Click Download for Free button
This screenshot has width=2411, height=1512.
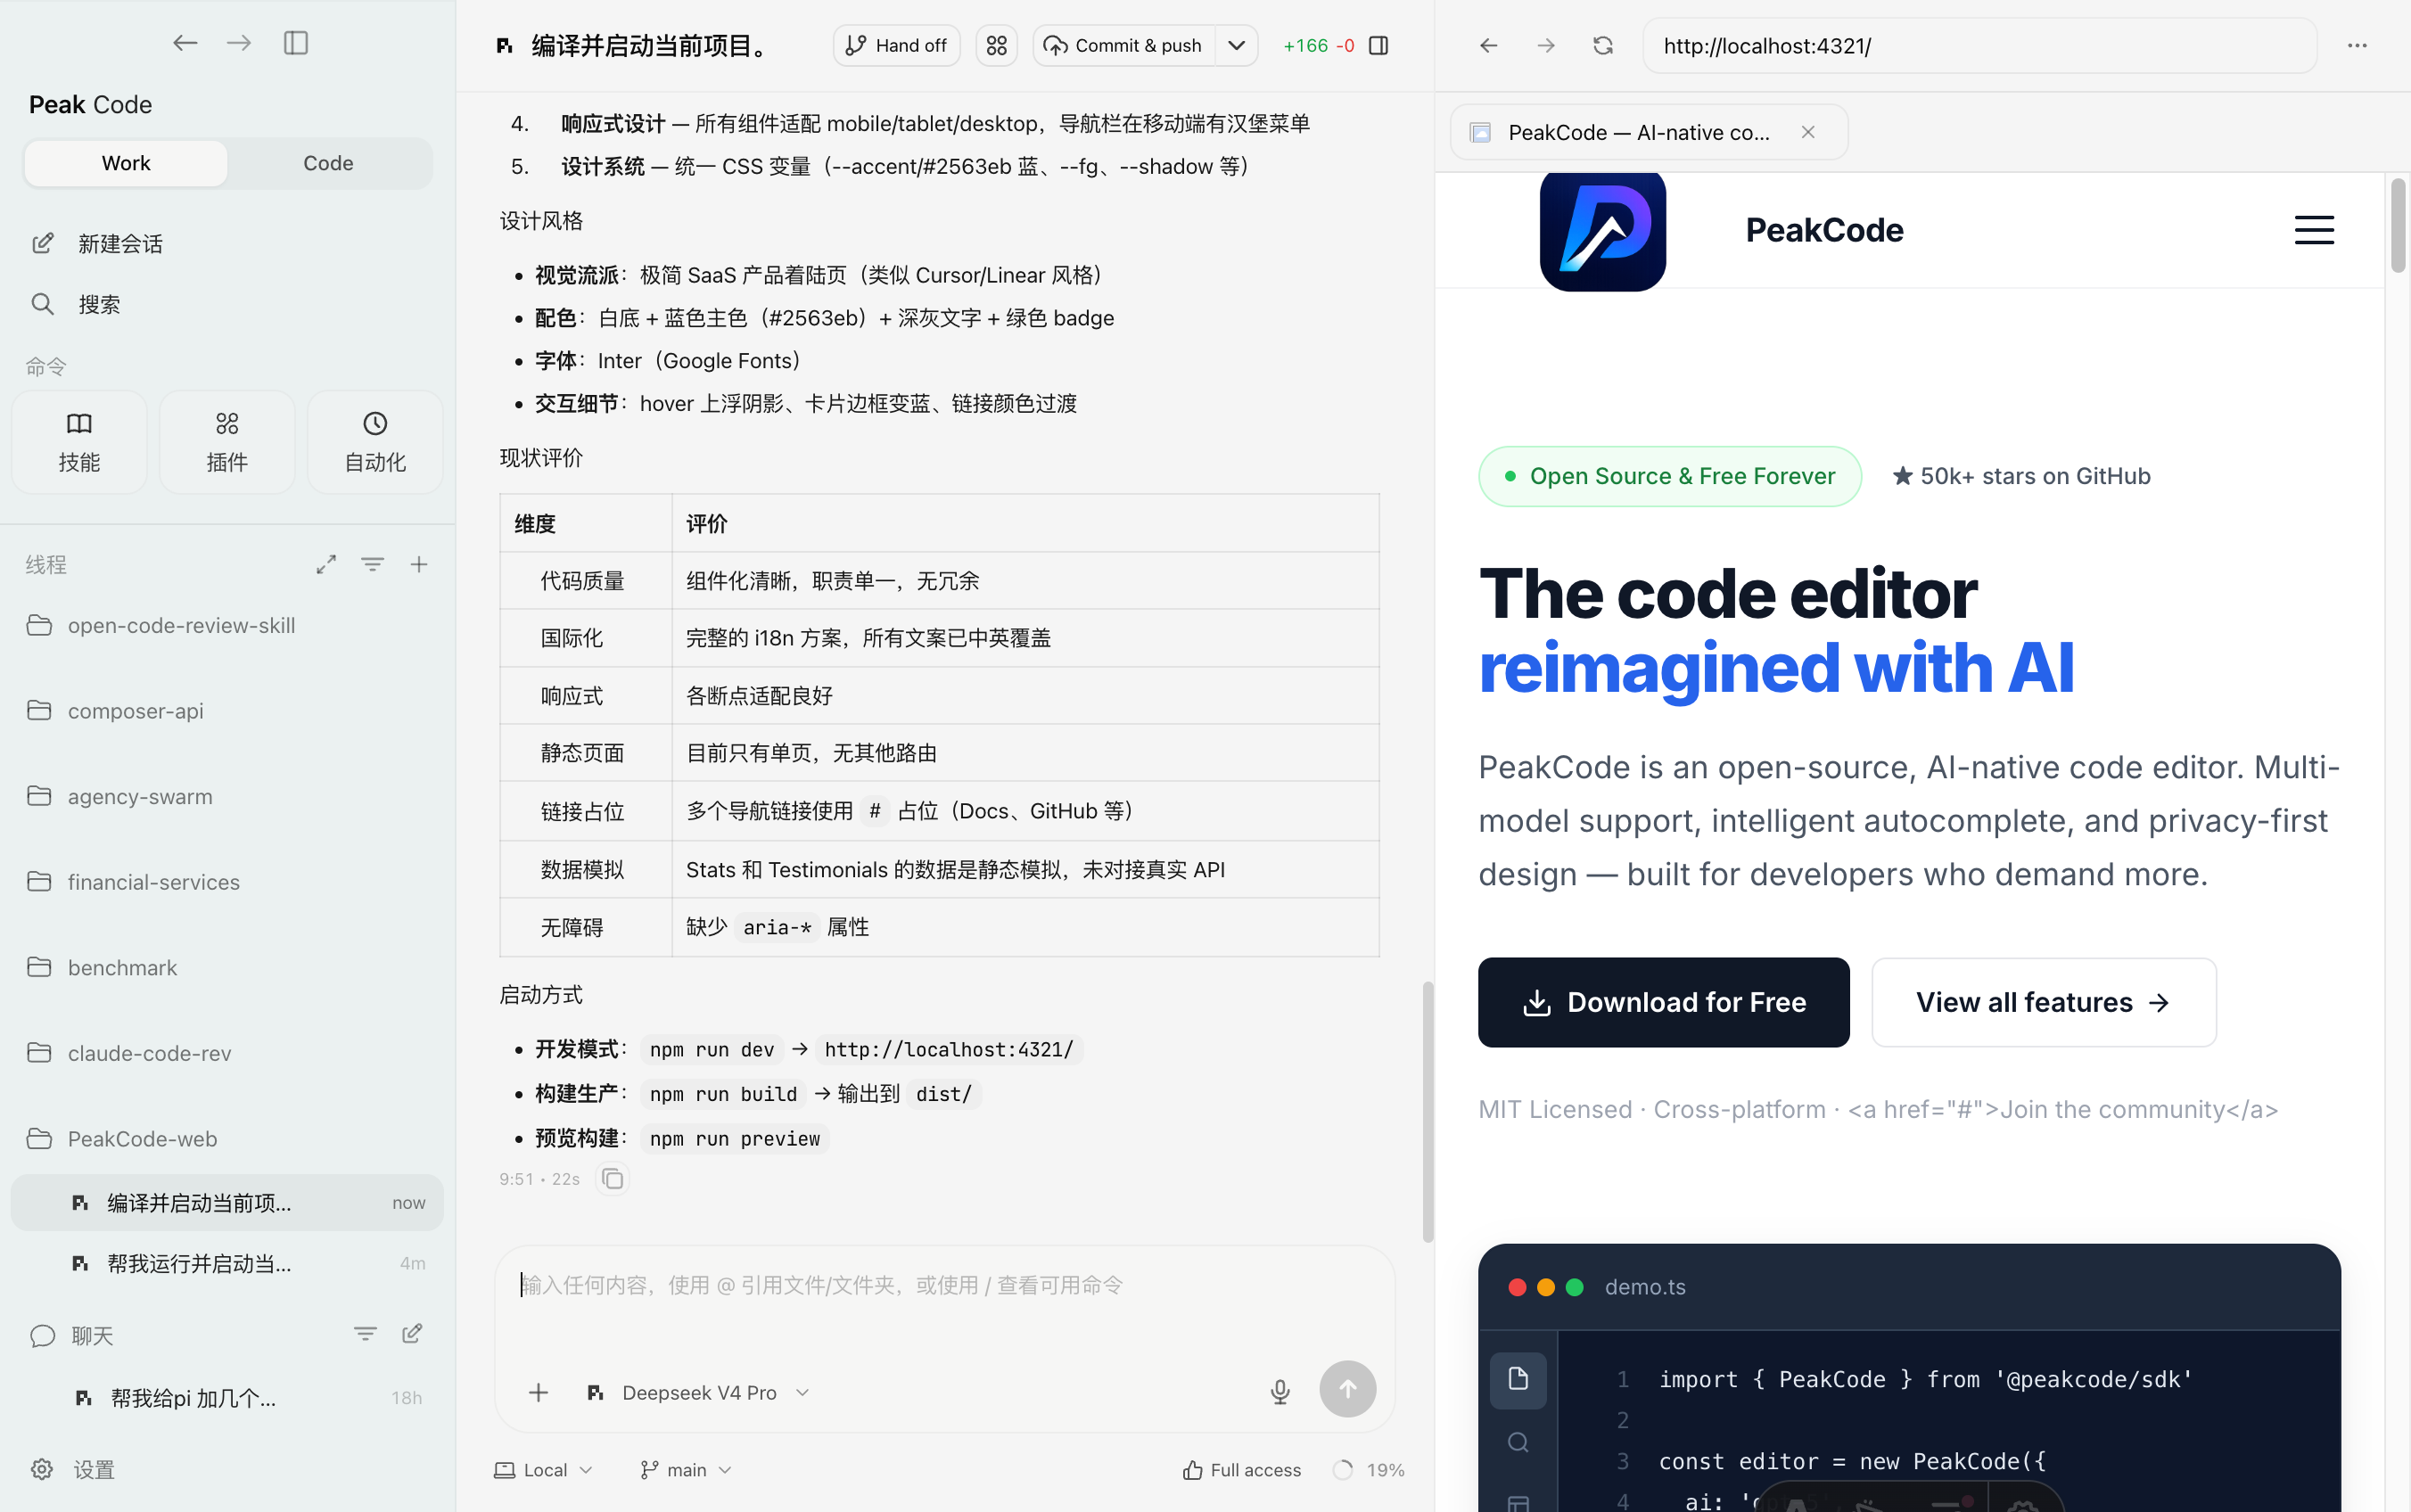(x=1664, y=1003)
